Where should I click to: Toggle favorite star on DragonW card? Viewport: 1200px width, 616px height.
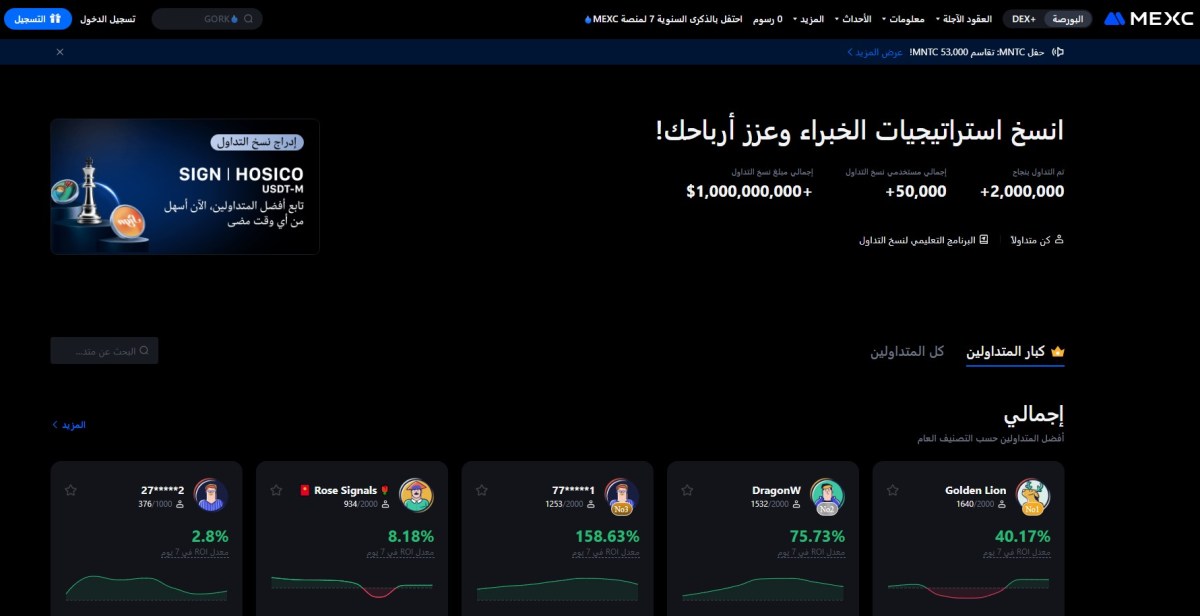click(x=687, y=490)
